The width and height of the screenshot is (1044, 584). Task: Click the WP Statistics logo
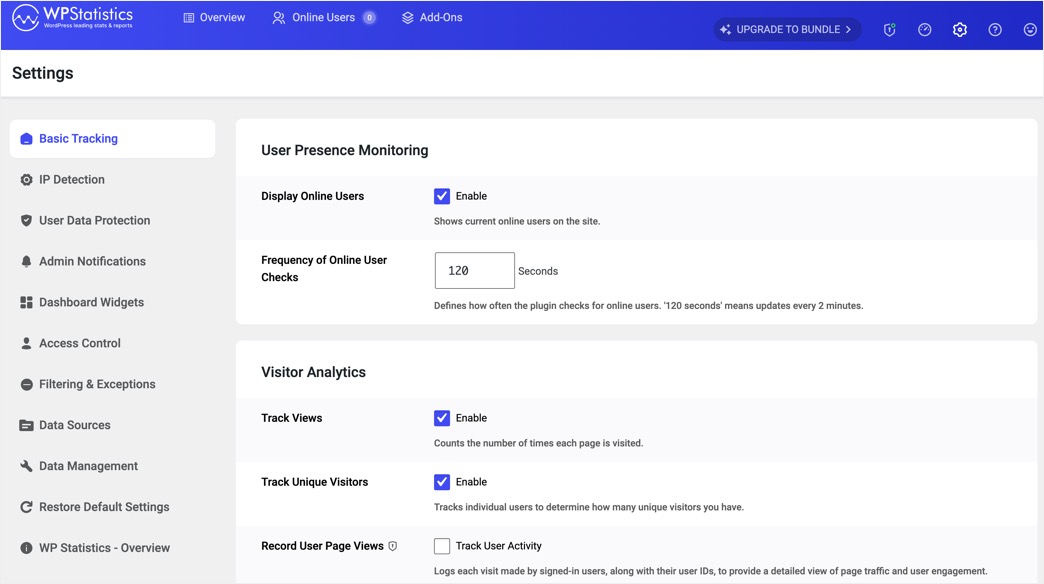pyautogui.click(x=72, y=17)
